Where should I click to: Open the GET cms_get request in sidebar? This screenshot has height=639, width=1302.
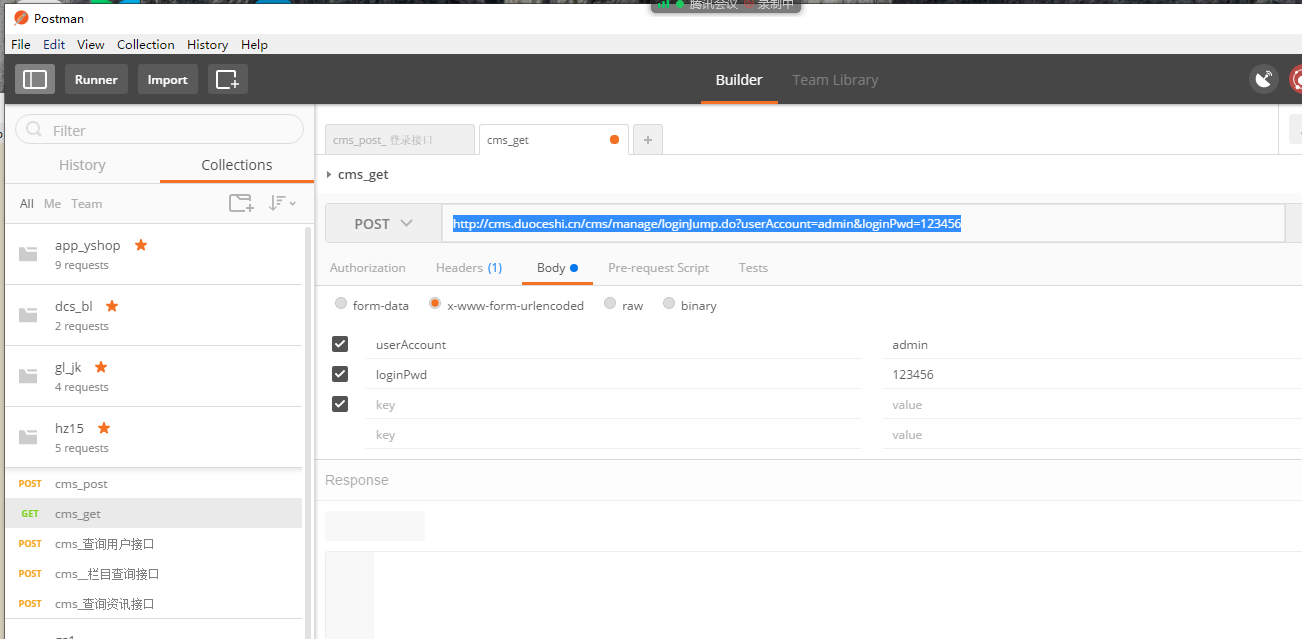[154, 513]
